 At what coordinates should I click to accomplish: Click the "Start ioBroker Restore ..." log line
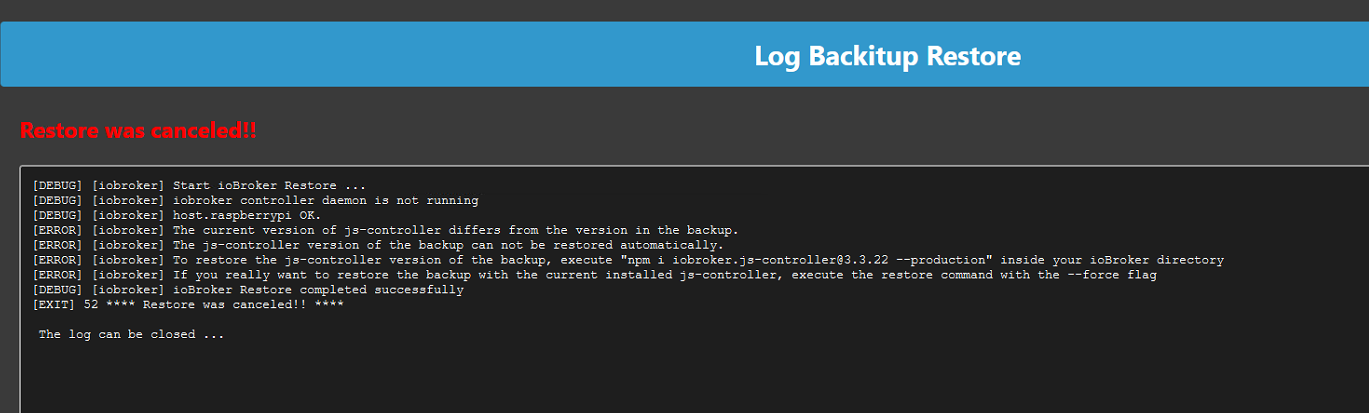coord(199,186)
